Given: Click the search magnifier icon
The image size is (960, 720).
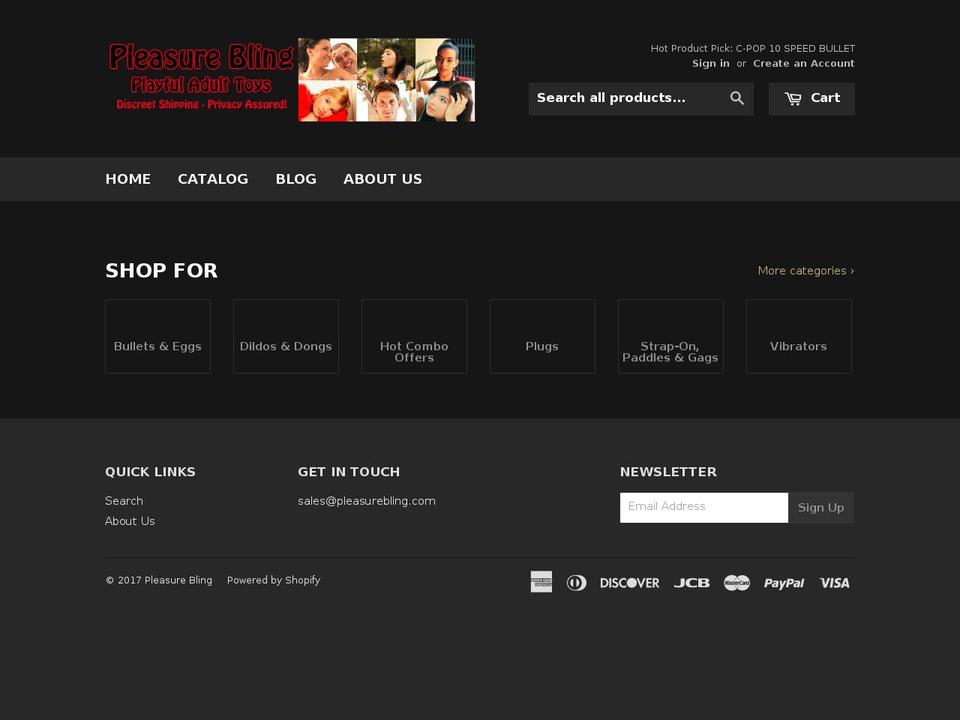Looking at the screenshot, I should pyautogui.click(x=737, y=98).
